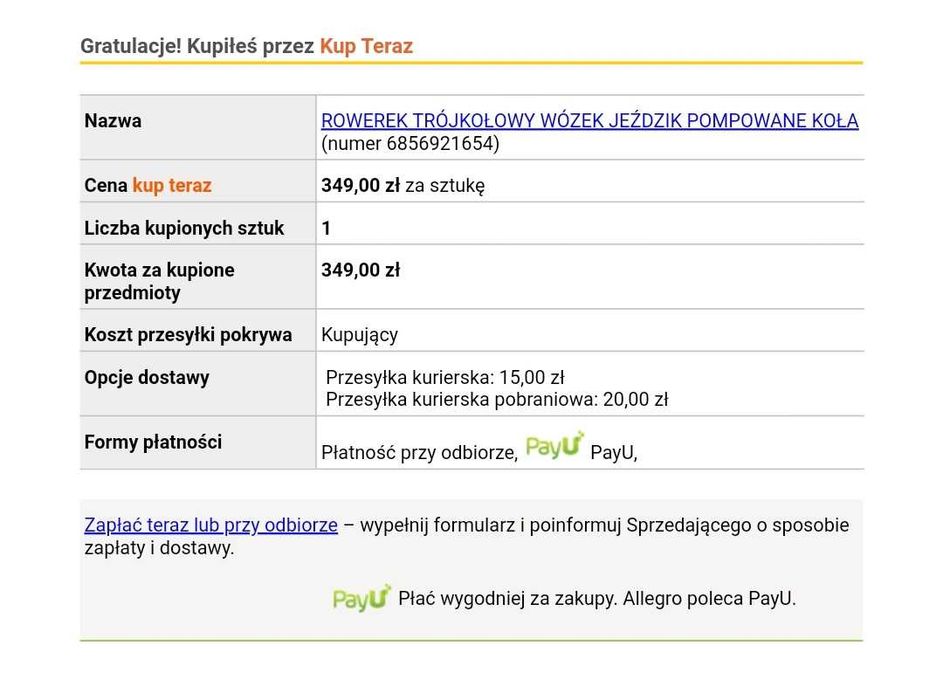Click the 'Cena kup teraz' row label
This screenshot has width=943, height=699.
(x=148, y=185)
